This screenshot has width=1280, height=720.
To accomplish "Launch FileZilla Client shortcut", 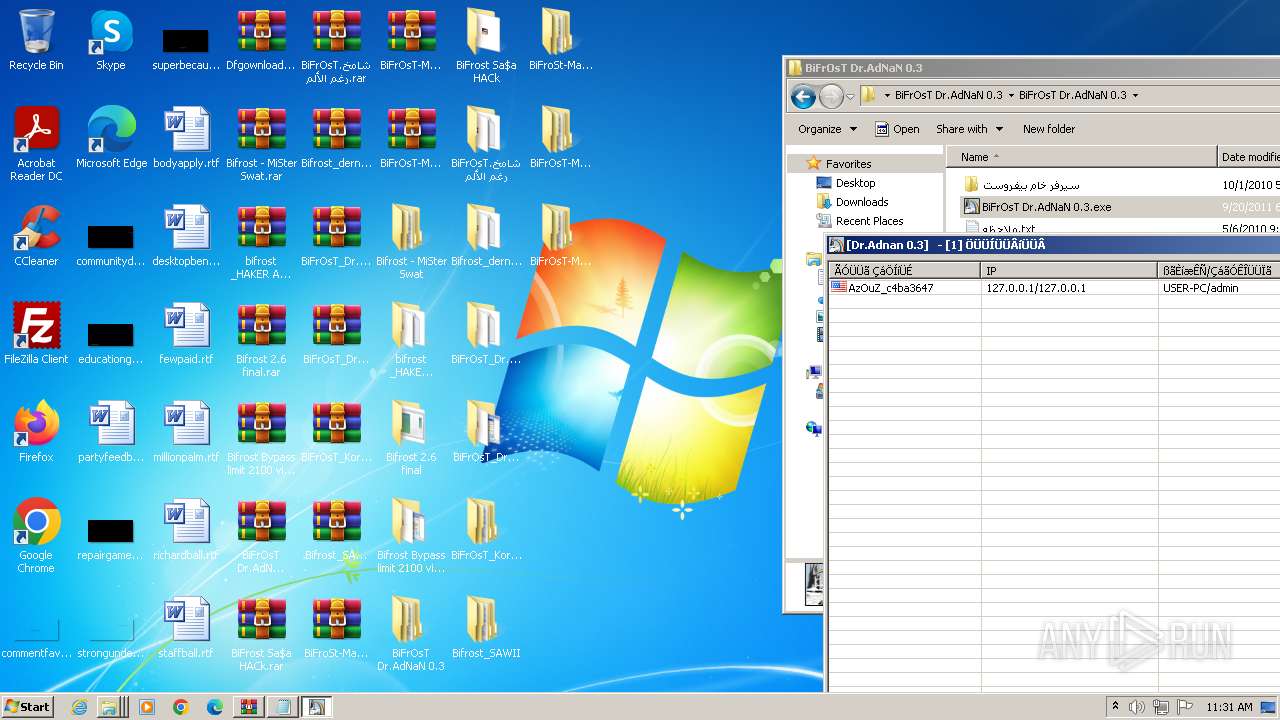I will pos(36,334).
